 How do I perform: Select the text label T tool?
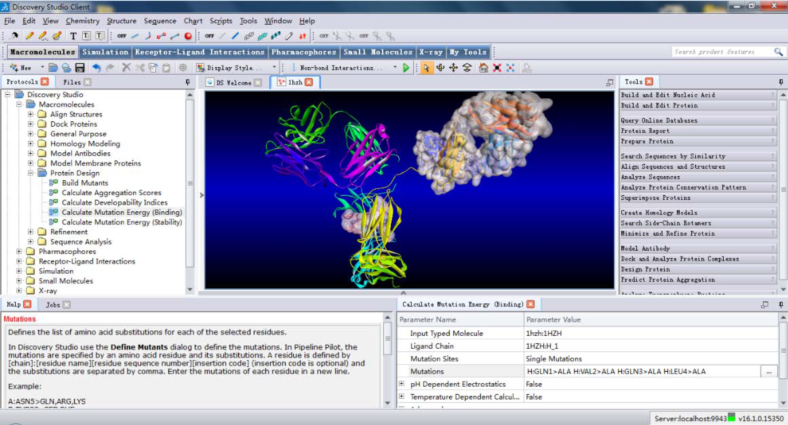pos(73,36)
